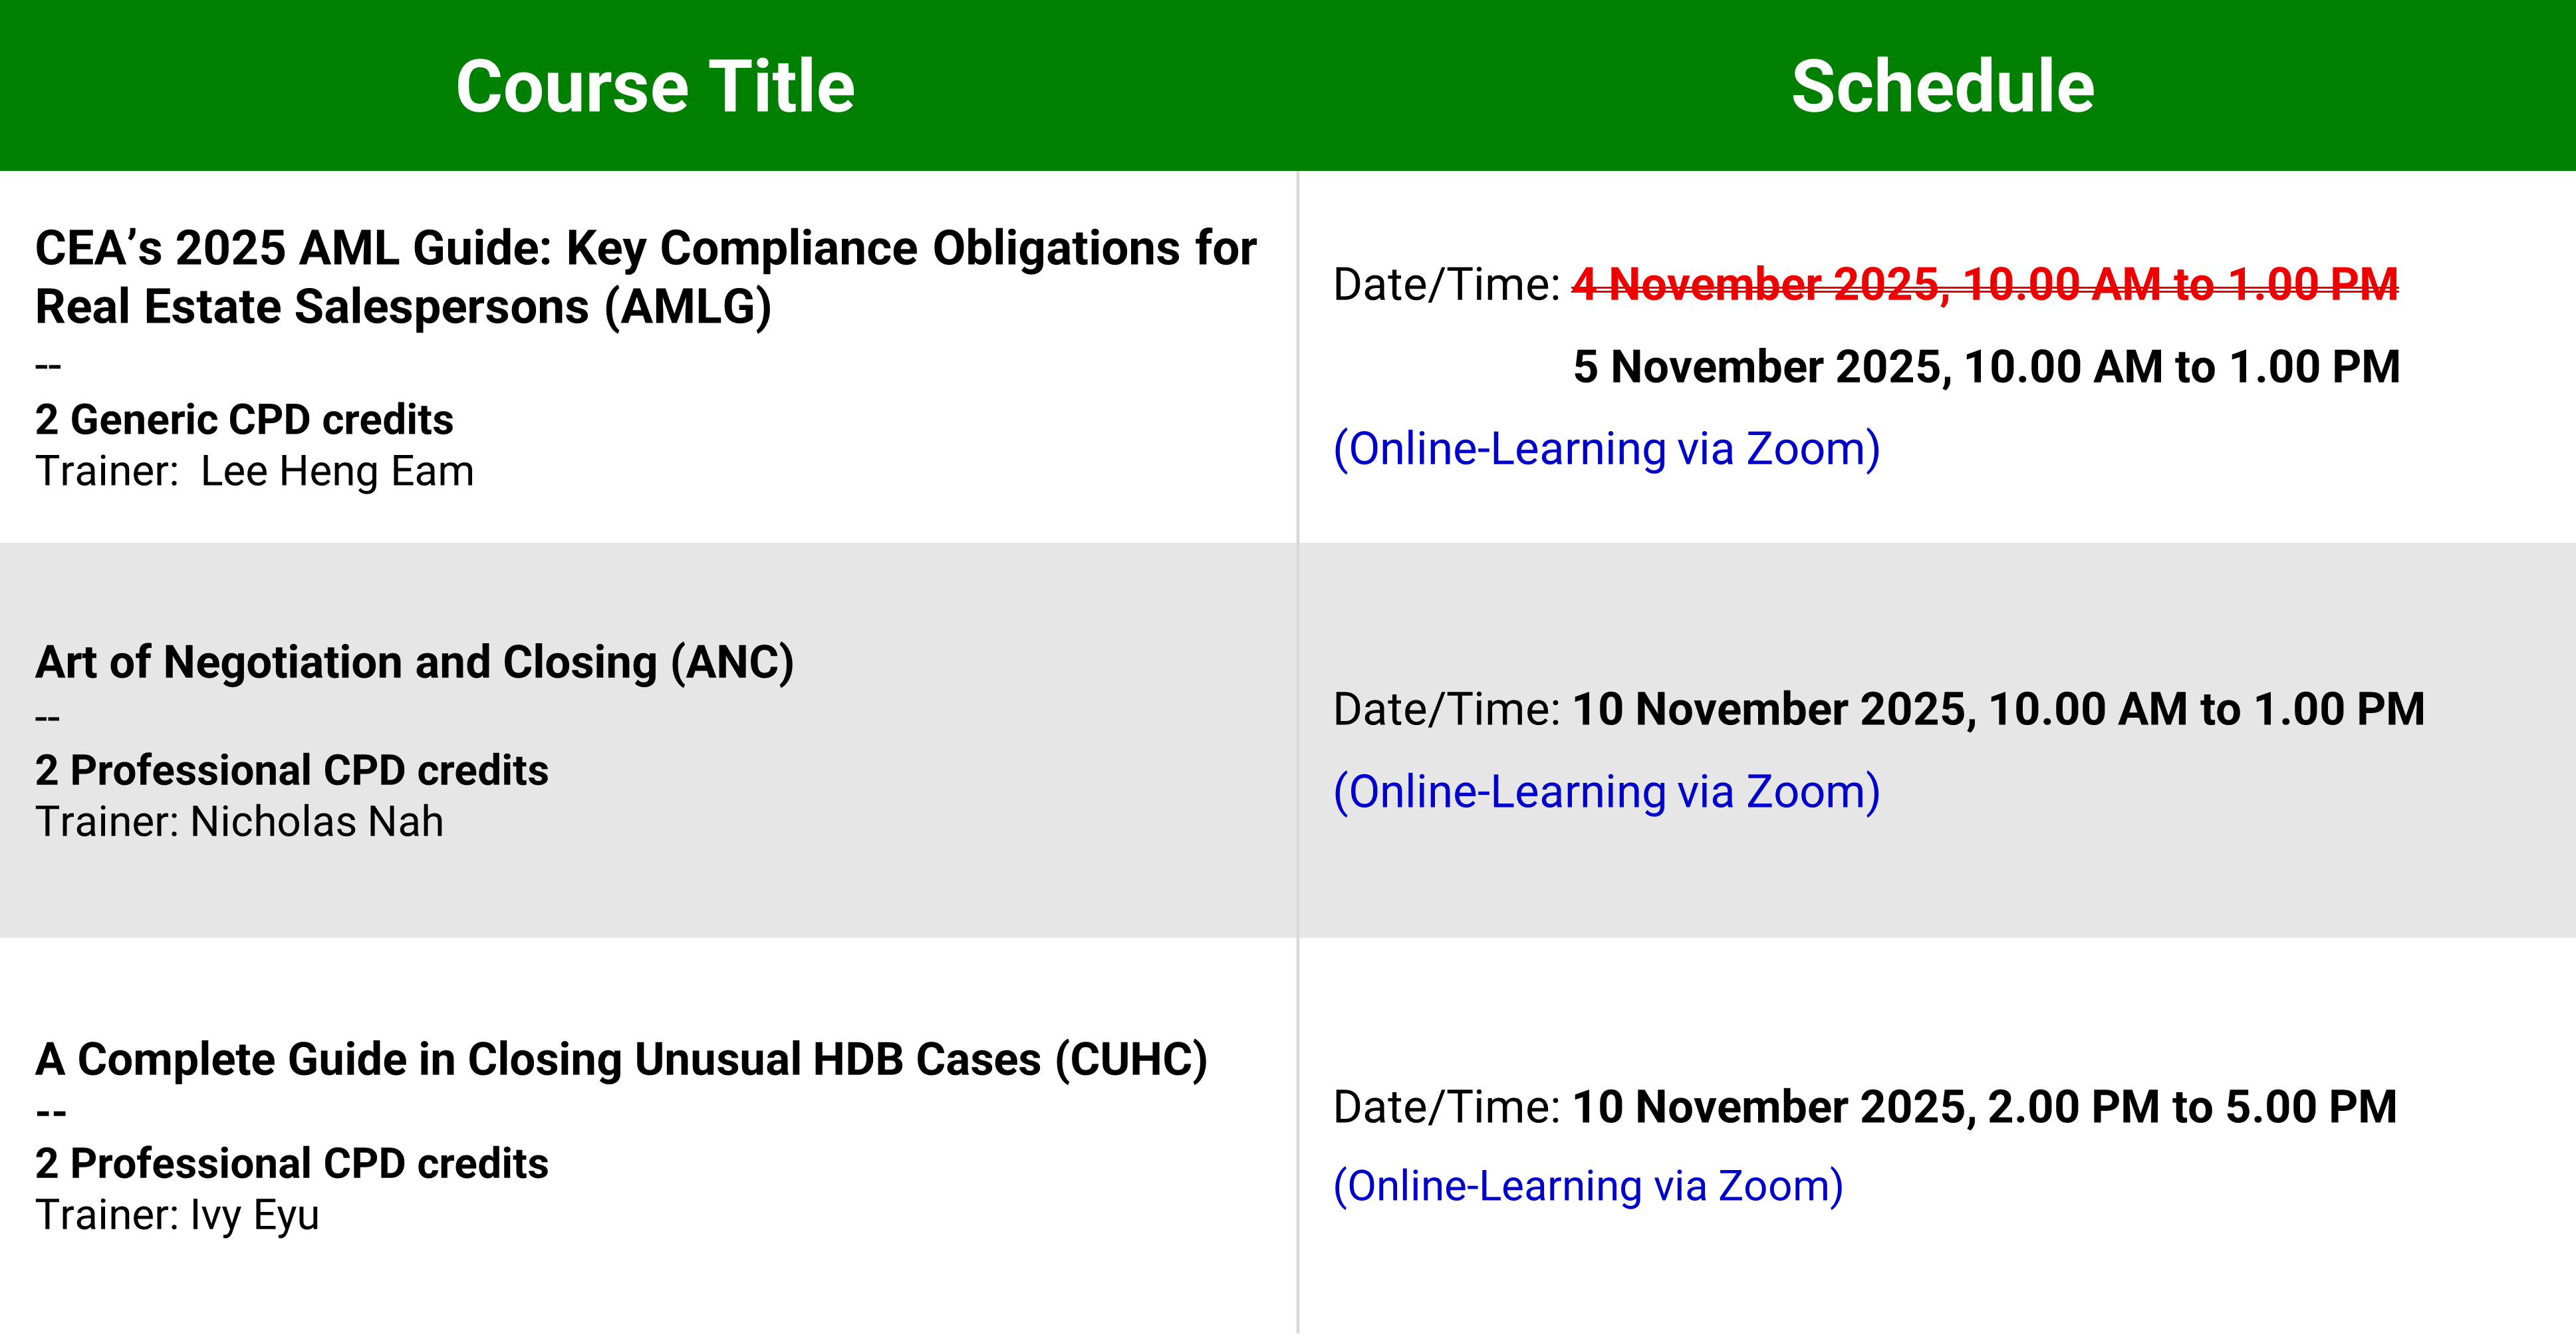Click Professional CPD credits in the ANC row

(291, 770)
